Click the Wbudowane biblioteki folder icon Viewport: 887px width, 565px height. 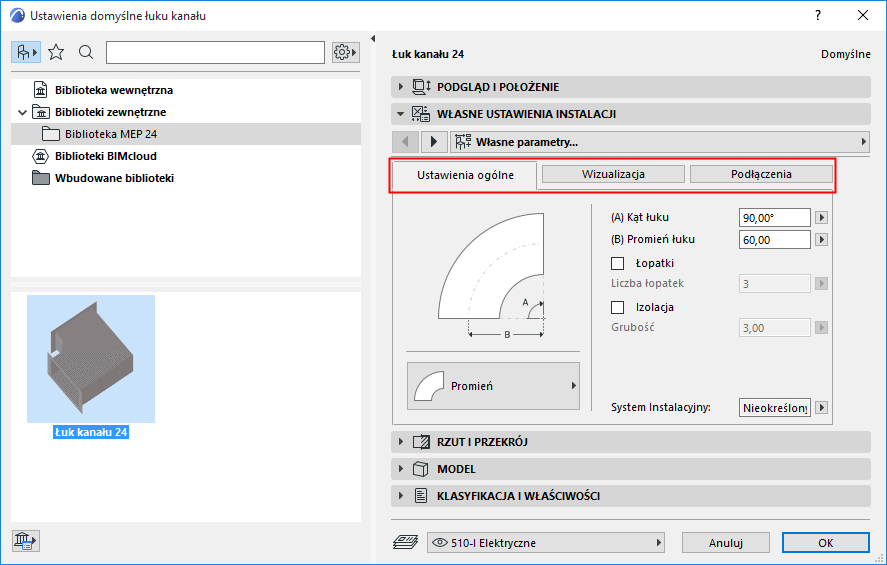[41, 178]
